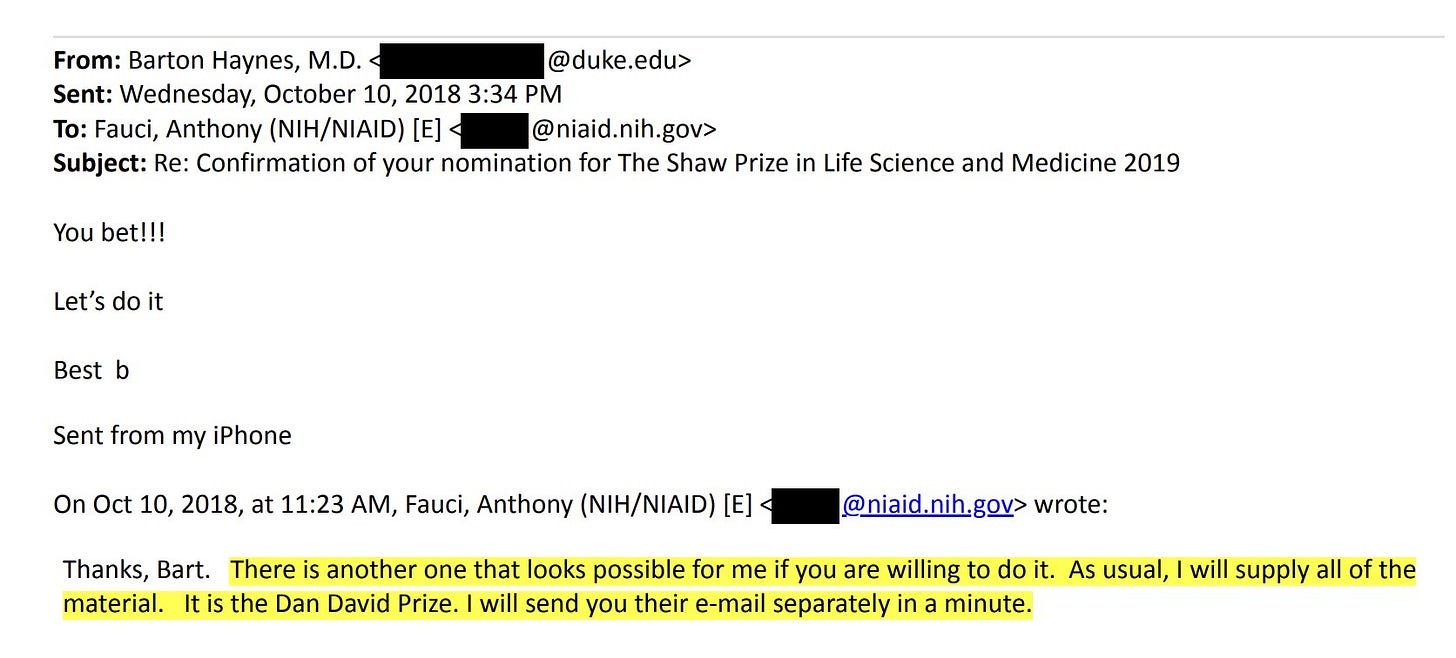Click "Thanks, Bart." in quoted reply
The height and width of the screenshot is (658, 1456).
(x=137, y=571)
